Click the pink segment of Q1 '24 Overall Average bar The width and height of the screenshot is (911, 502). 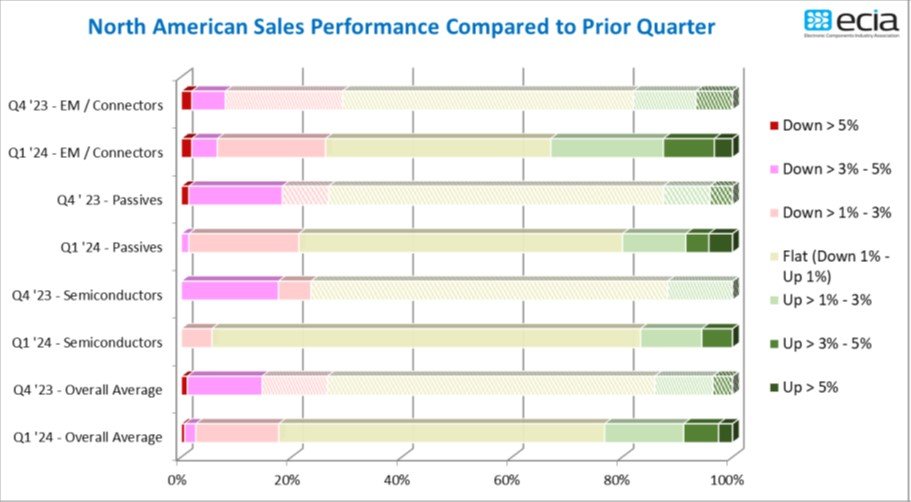236,433
